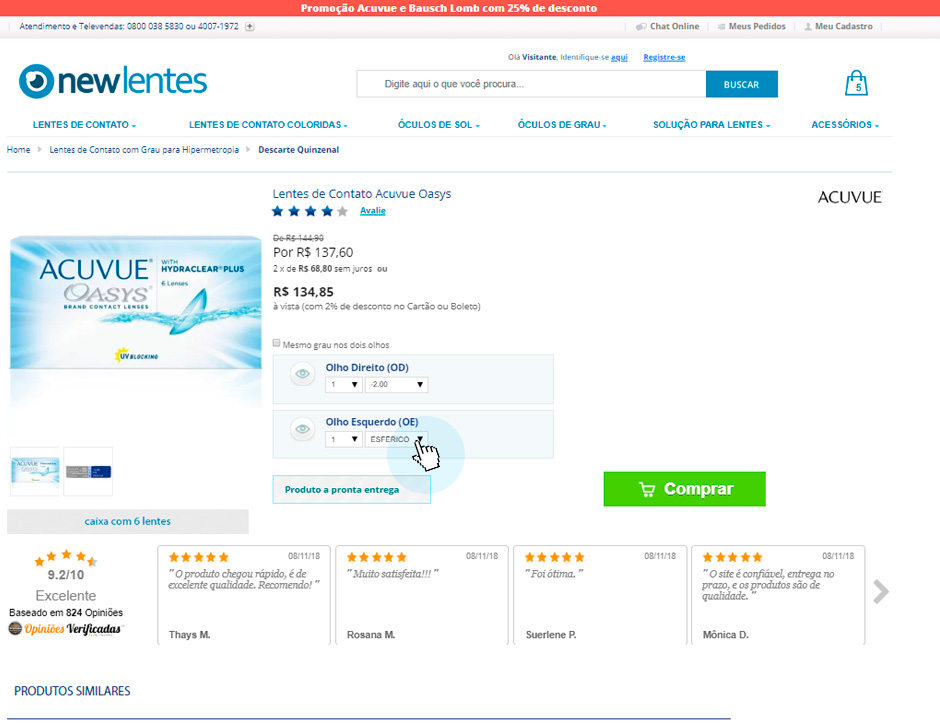Click the newlentes logo
This screenshot has width=940, height=725.
[113, 81]
